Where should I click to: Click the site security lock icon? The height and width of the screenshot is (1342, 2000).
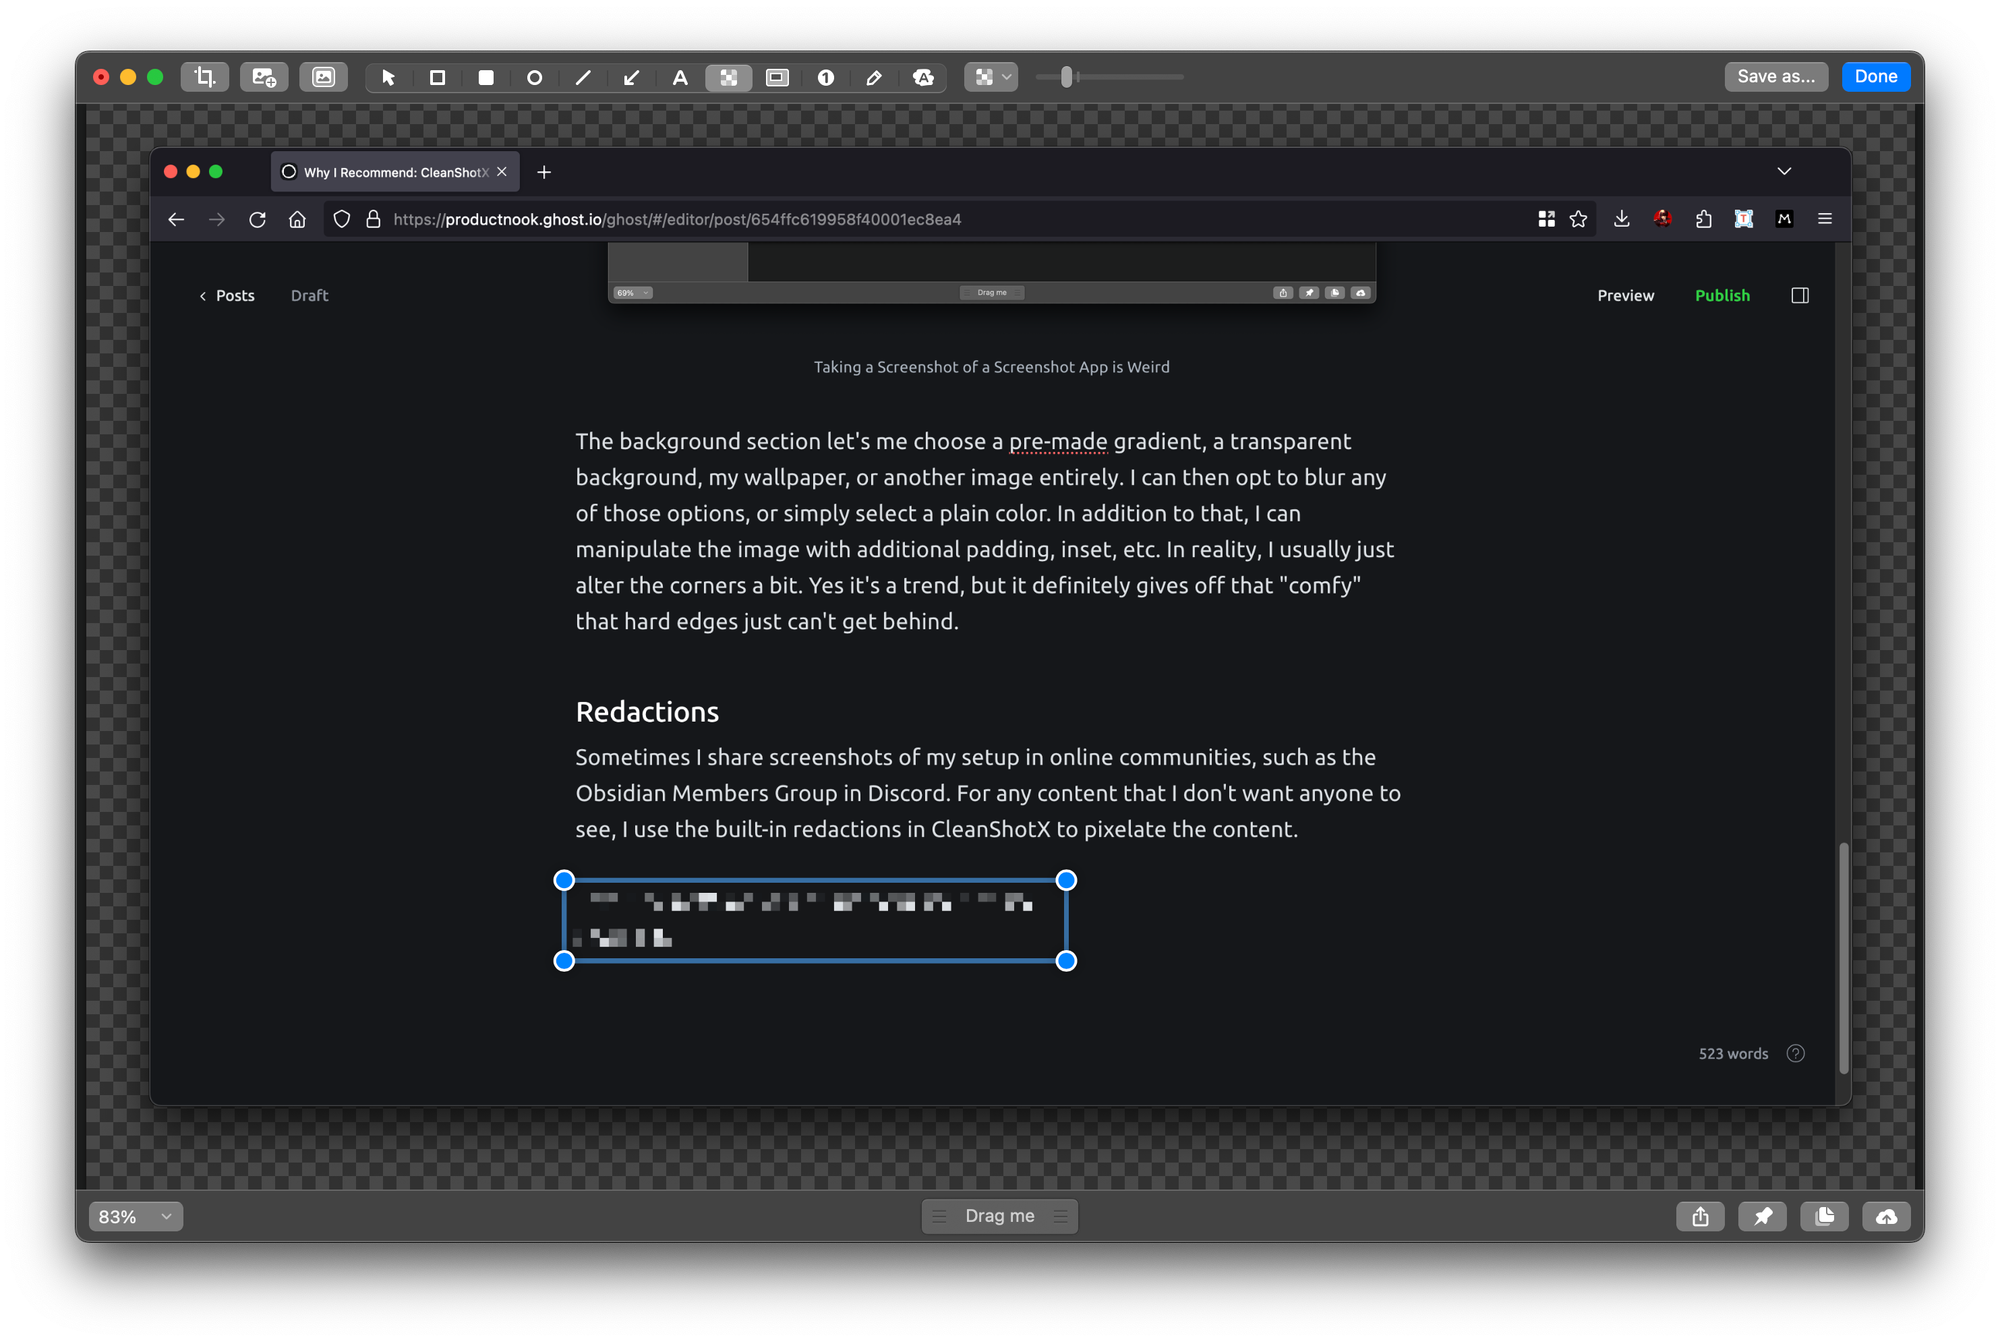point(373,219)
